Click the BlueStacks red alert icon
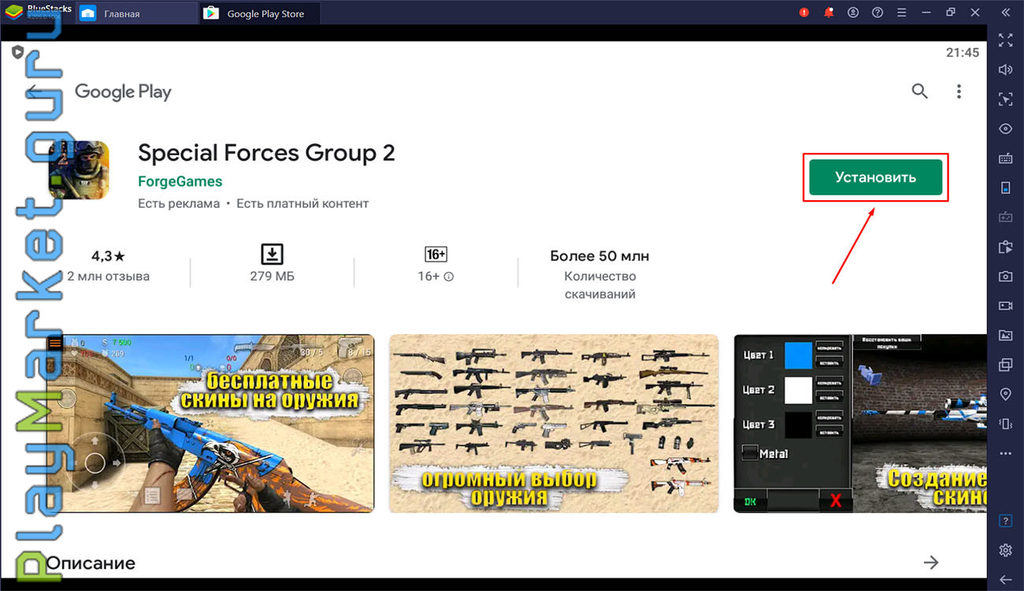This screenshot has width=1024, height=591. pyautogui.click(x=804, y=12)
